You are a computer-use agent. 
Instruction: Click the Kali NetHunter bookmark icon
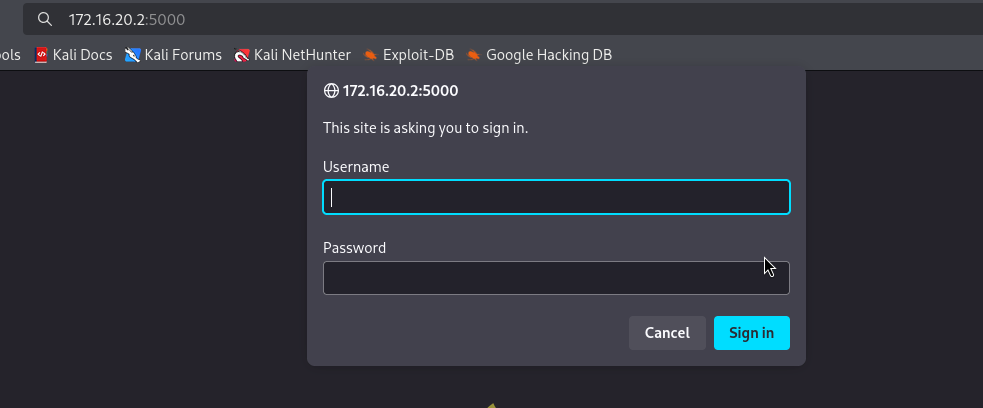pos(242,55)
